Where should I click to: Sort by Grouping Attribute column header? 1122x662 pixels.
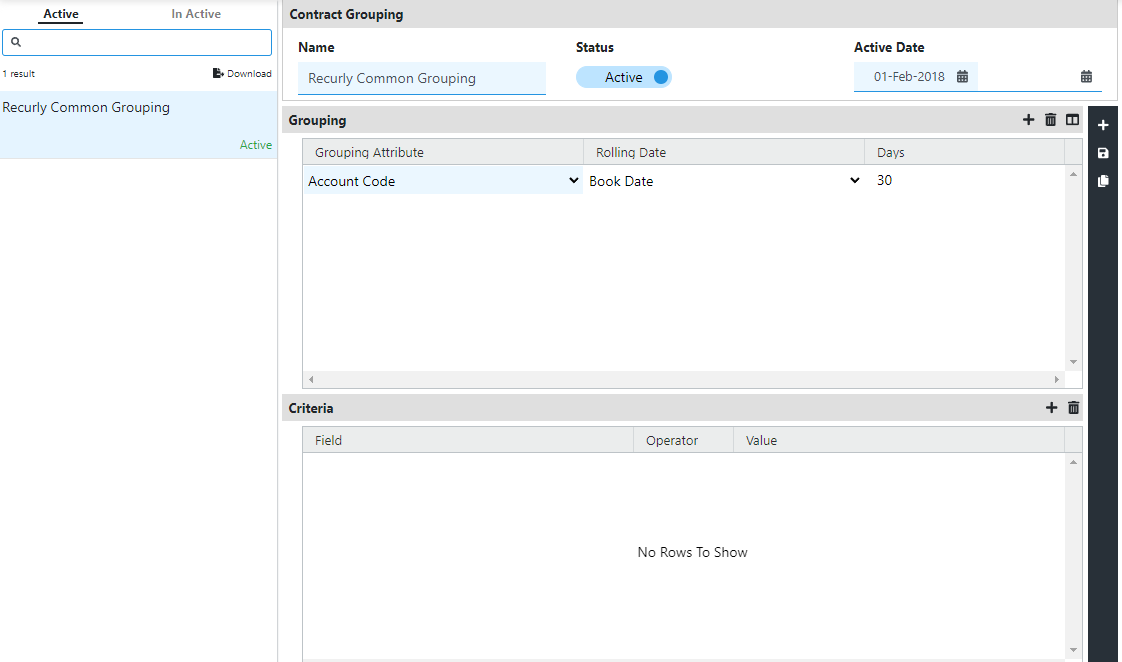[443, 152]
